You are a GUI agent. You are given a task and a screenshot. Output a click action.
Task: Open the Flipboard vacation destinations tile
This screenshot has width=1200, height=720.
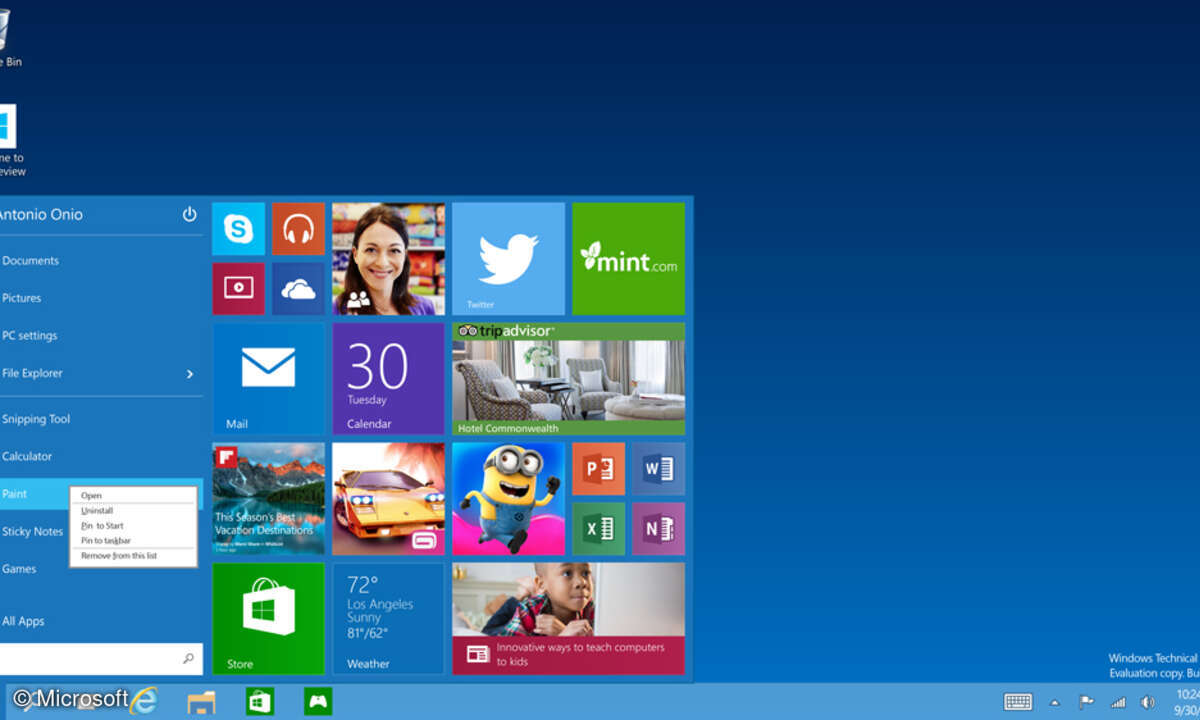[268, 499]
